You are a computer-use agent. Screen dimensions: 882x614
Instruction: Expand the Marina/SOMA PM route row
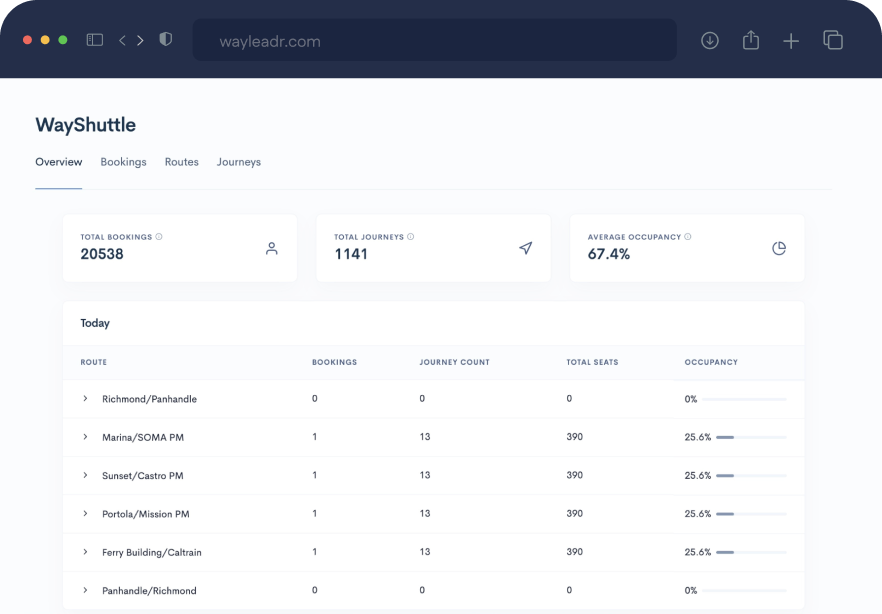coord(84,437)
